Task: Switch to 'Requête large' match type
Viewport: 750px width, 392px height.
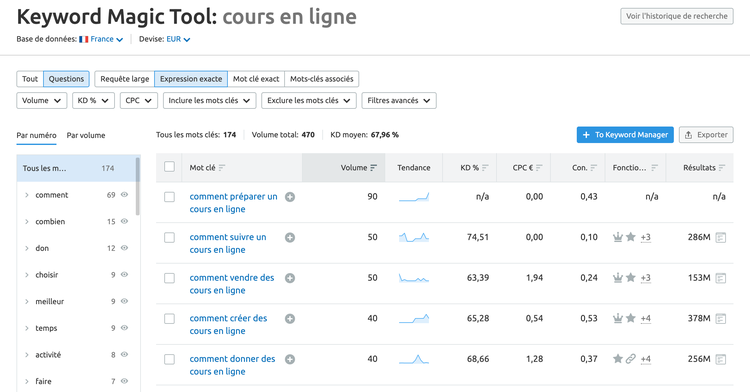Action: 124,79
